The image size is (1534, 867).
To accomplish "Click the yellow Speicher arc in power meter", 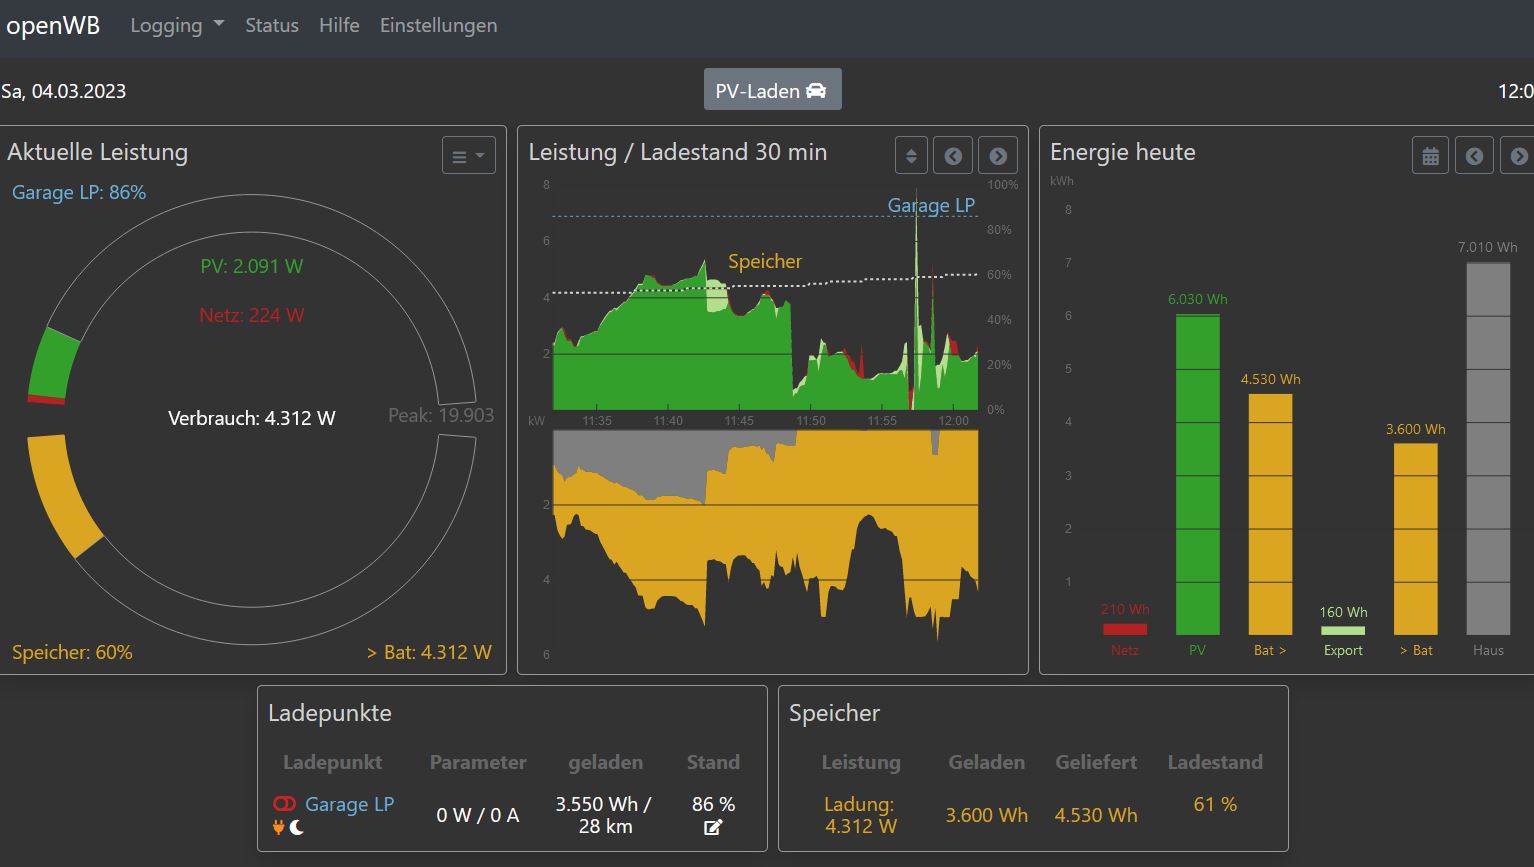I will click(60, 495).
